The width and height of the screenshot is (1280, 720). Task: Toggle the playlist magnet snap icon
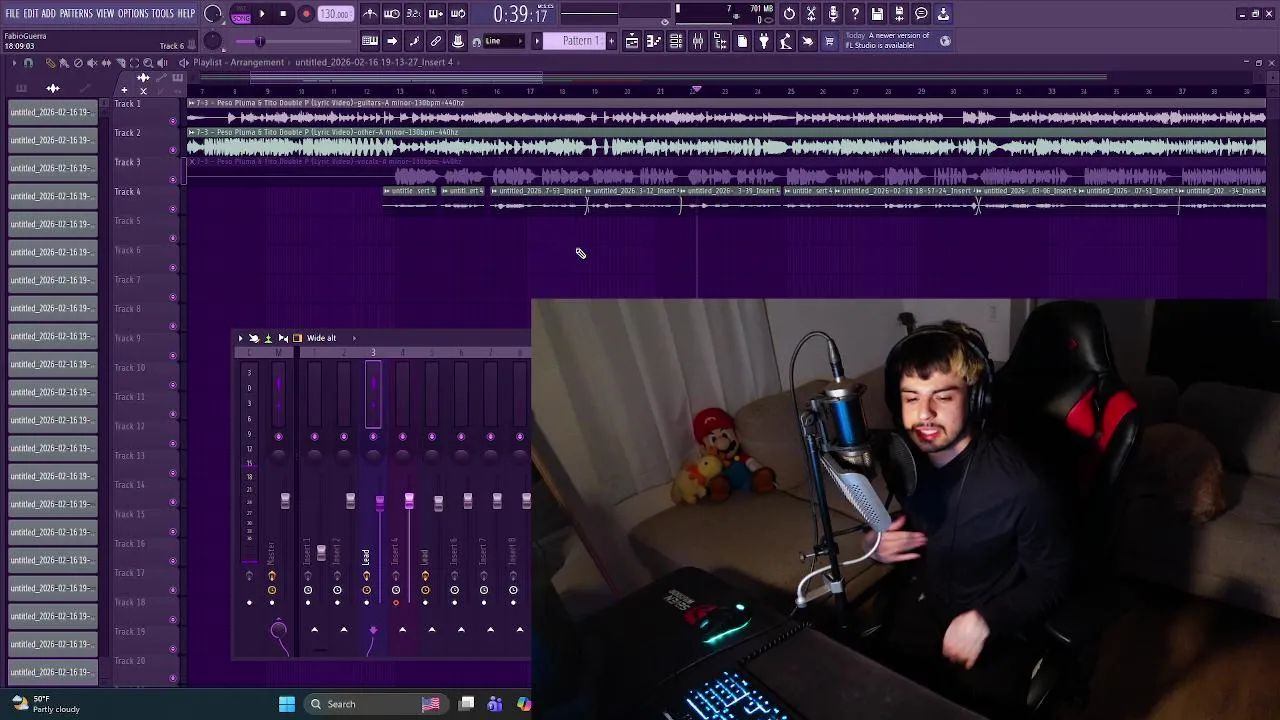tap(28, 63)
